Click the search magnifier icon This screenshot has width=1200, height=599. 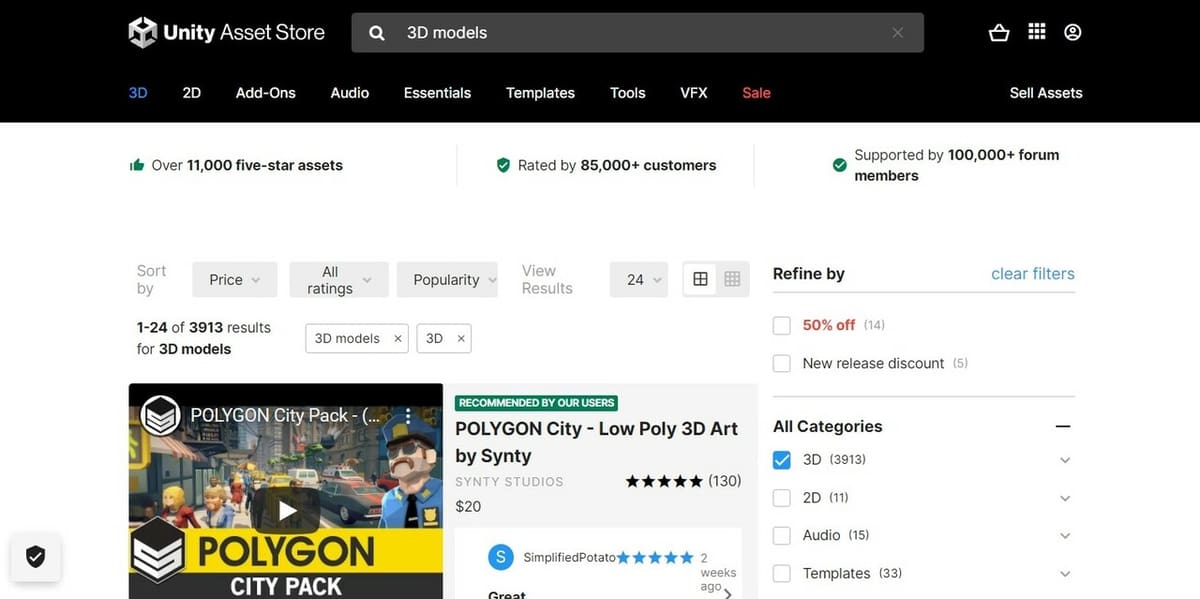pos(377,33)
